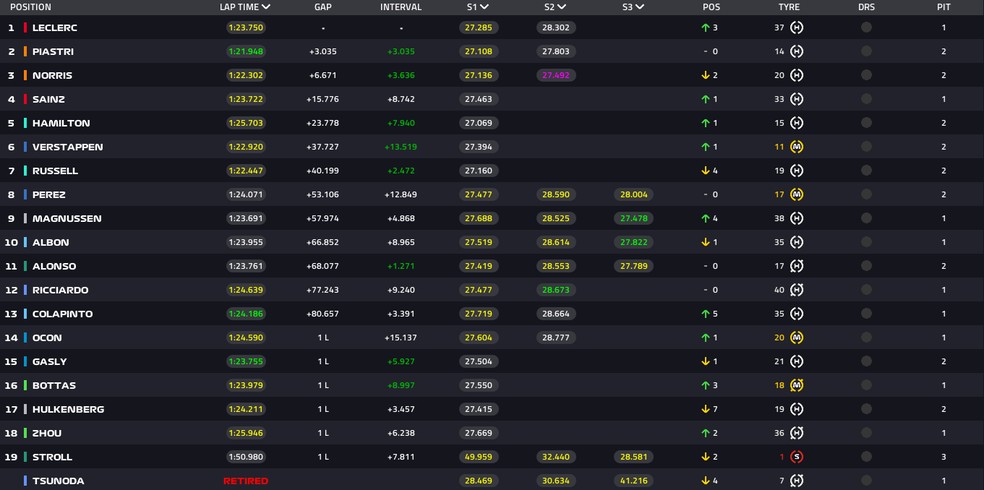Click Leclerc's hard tyre icon
The image size is (984, 490).
[x=797, y=28]
